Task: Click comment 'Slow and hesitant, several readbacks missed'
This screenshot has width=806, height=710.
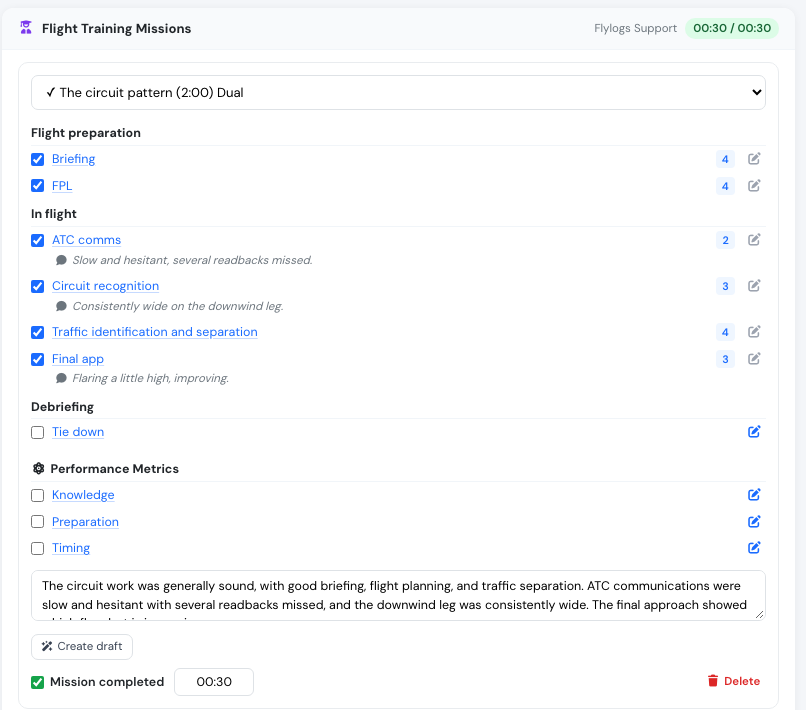Action: (x=192, y=260)
